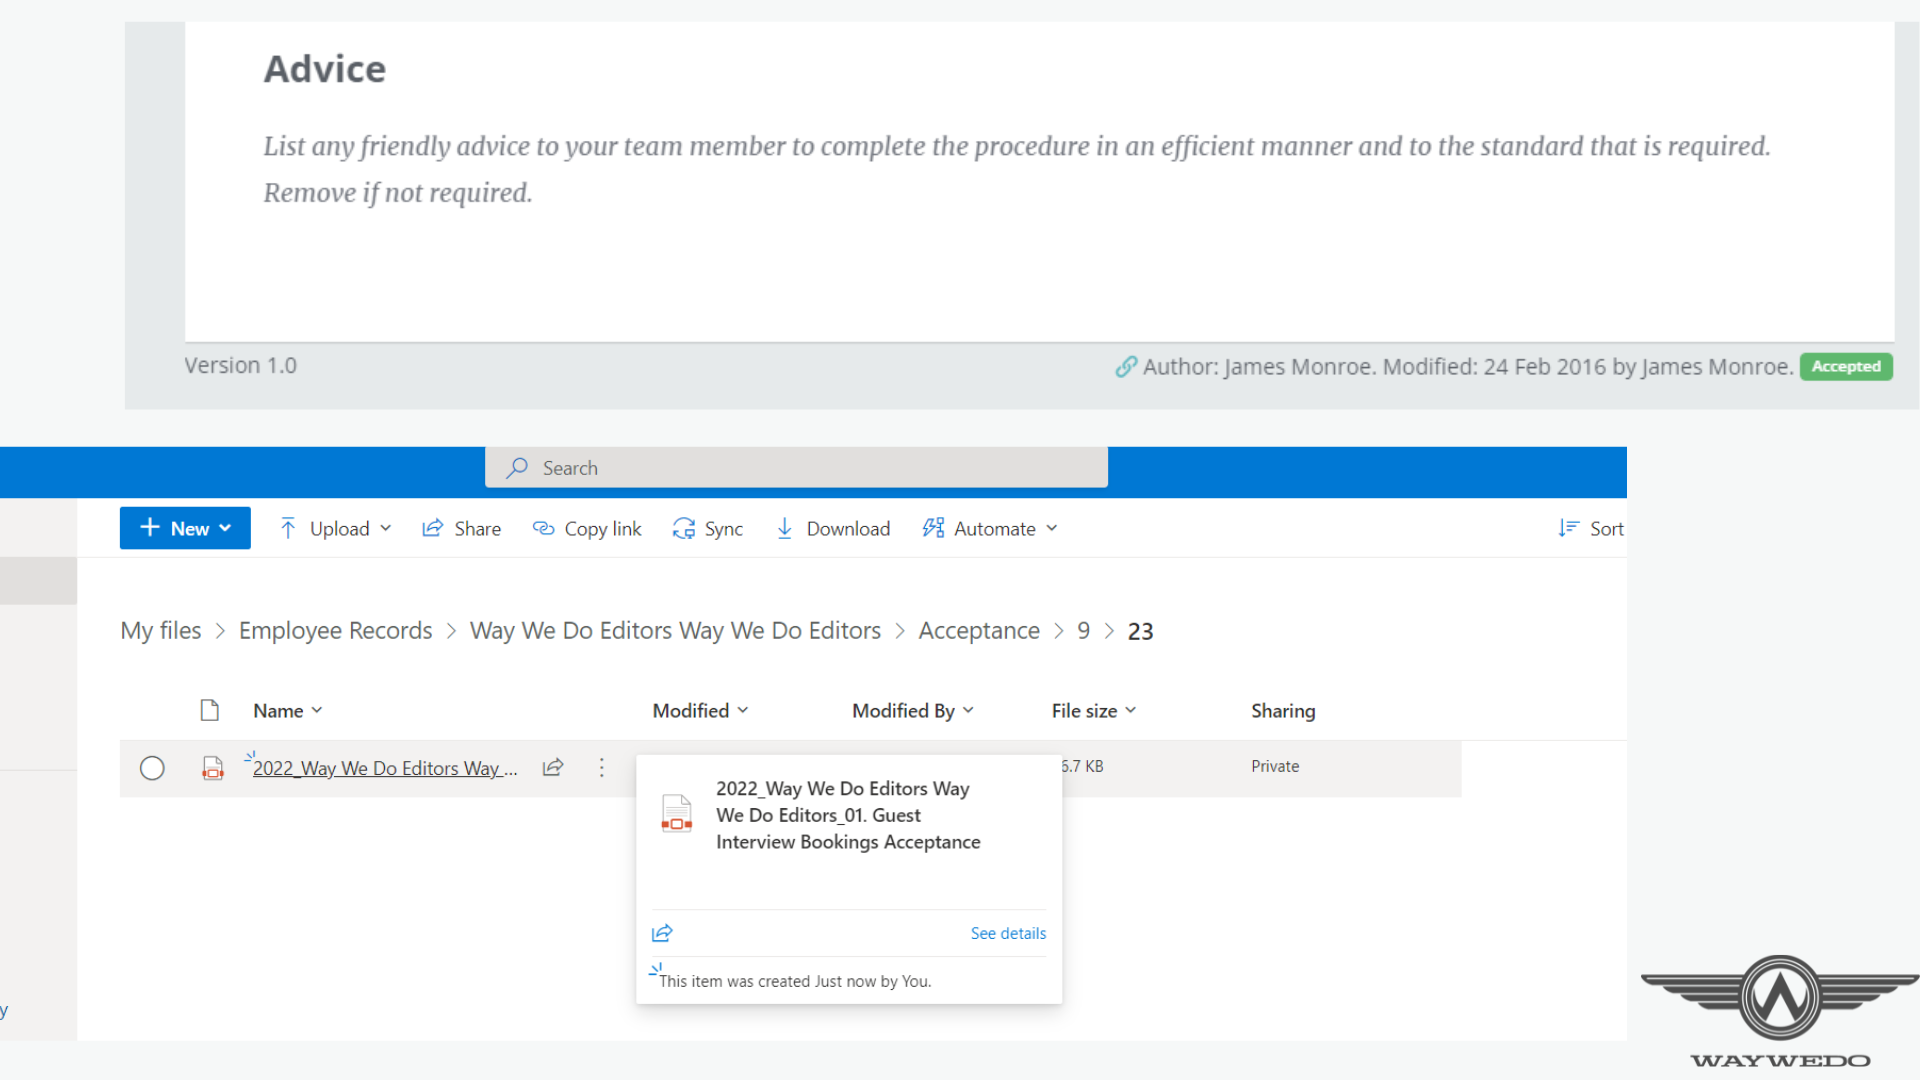Go to Acceptance folder breadcrumb

(x=979, y=631)
